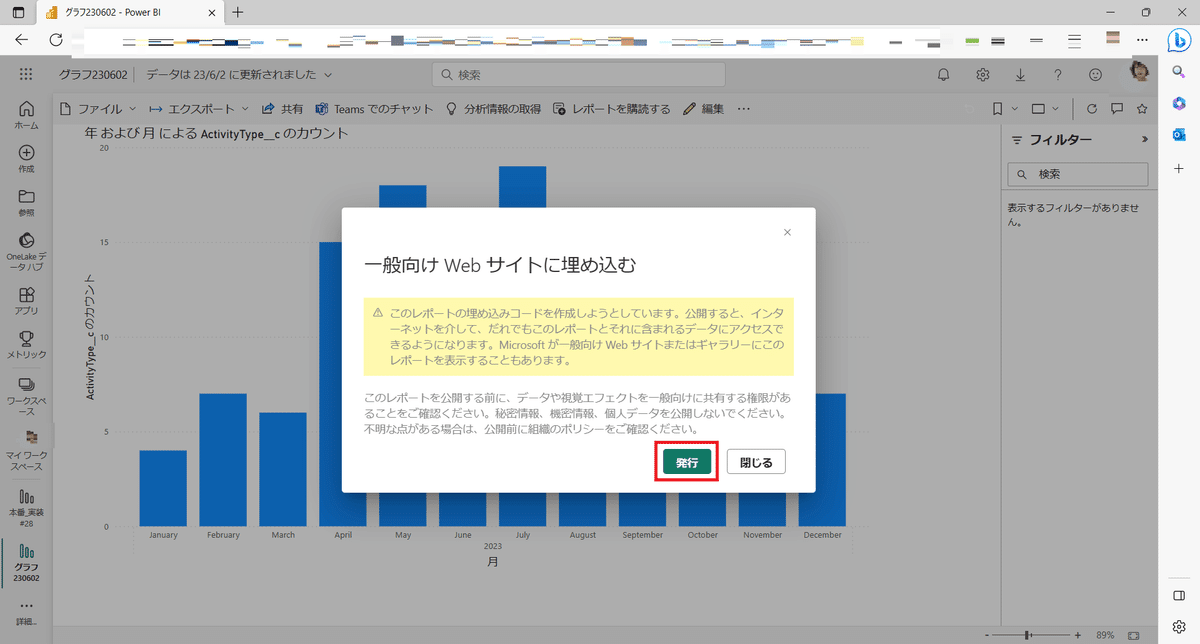Image resolution: width=1200 pixels, height=644 pixels.
Task: Add a sidebar app with plus icon
Action: pyautogui.click(x=1179, y=169)
